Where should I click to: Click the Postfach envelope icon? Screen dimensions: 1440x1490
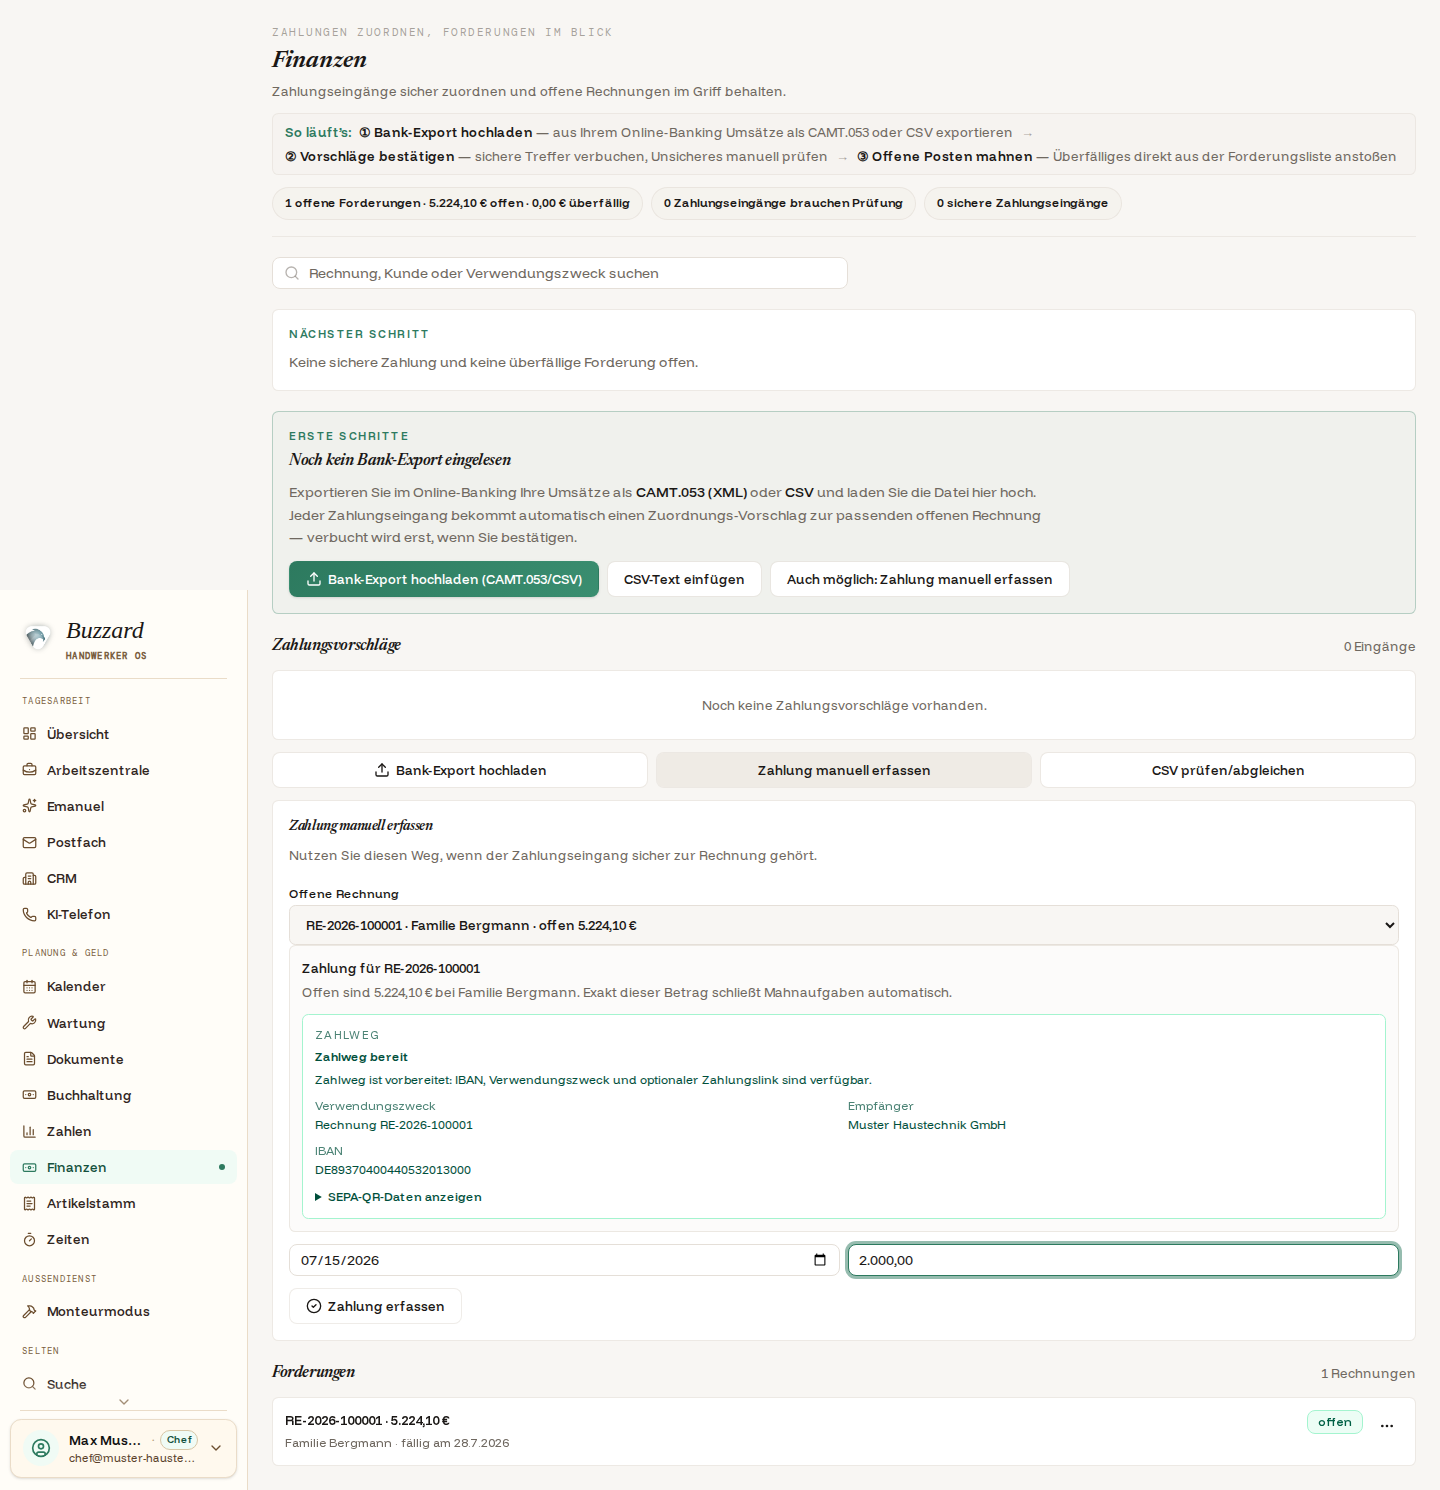click(29, 842)
